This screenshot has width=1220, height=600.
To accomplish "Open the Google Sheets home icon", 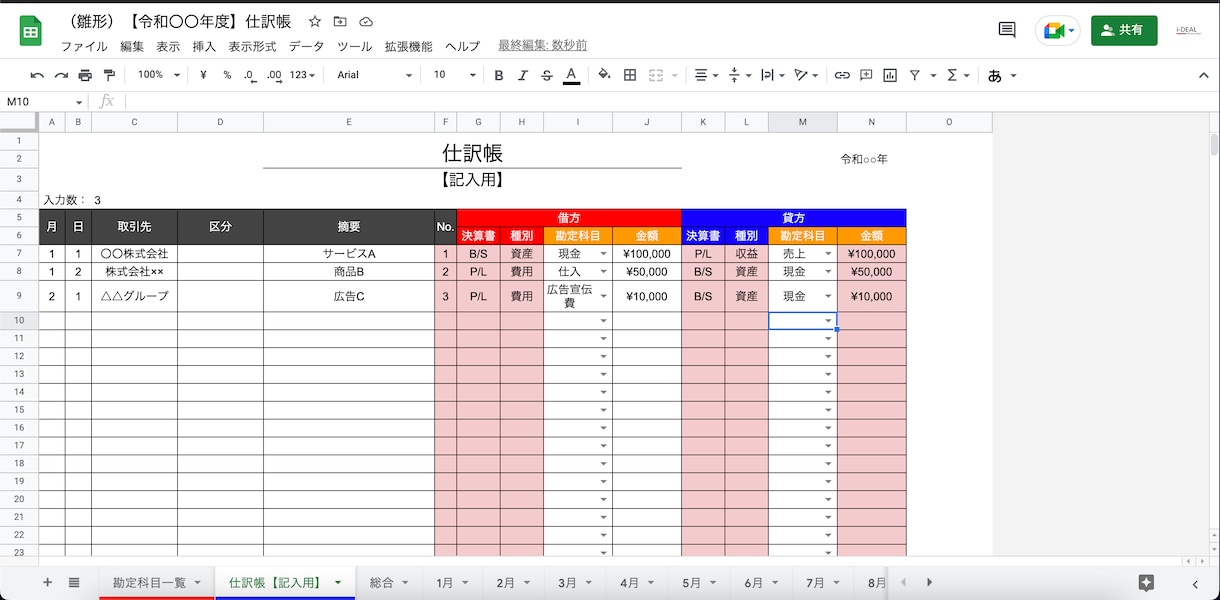I will (31, 31).
